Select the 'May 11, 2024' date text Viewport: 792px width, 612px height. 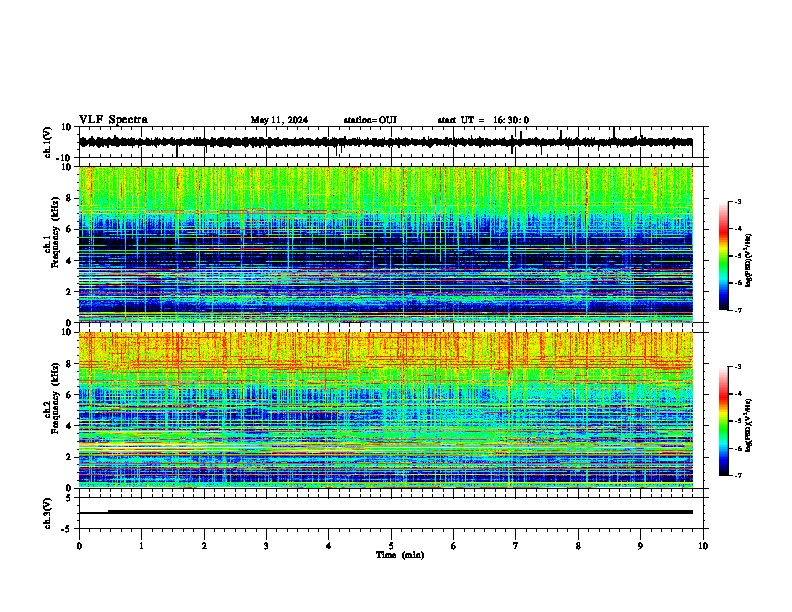[279, 120]
